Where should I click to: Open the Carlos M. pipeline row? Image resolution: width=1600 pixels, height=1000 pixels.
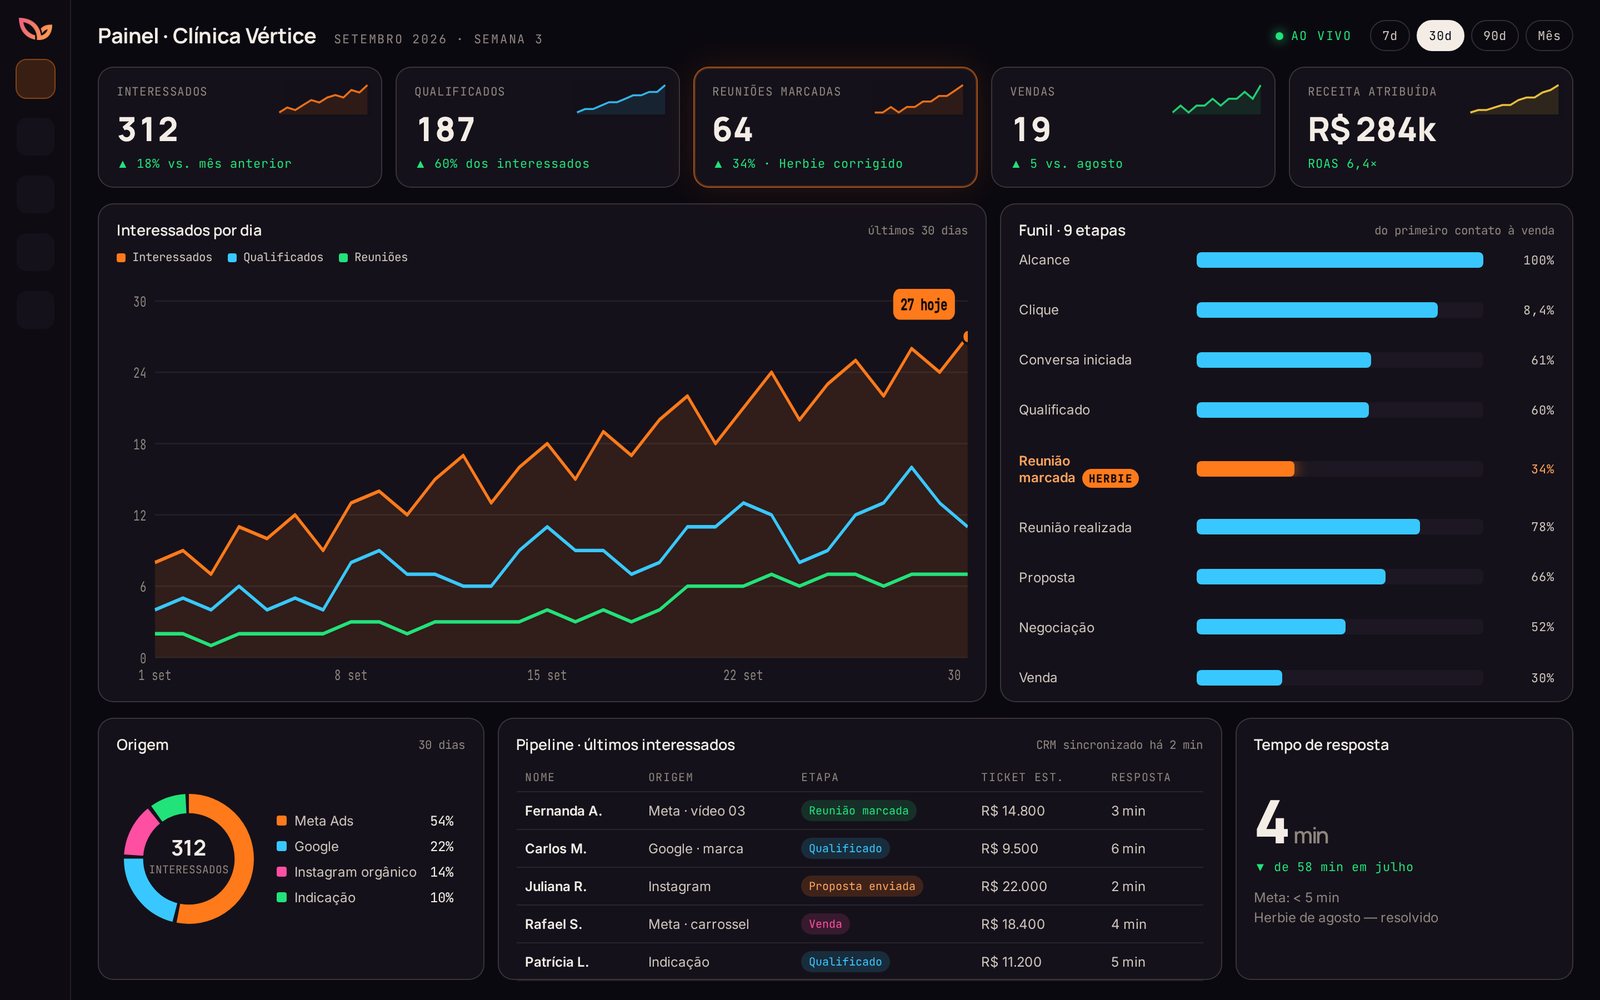[x=860, y=849]
